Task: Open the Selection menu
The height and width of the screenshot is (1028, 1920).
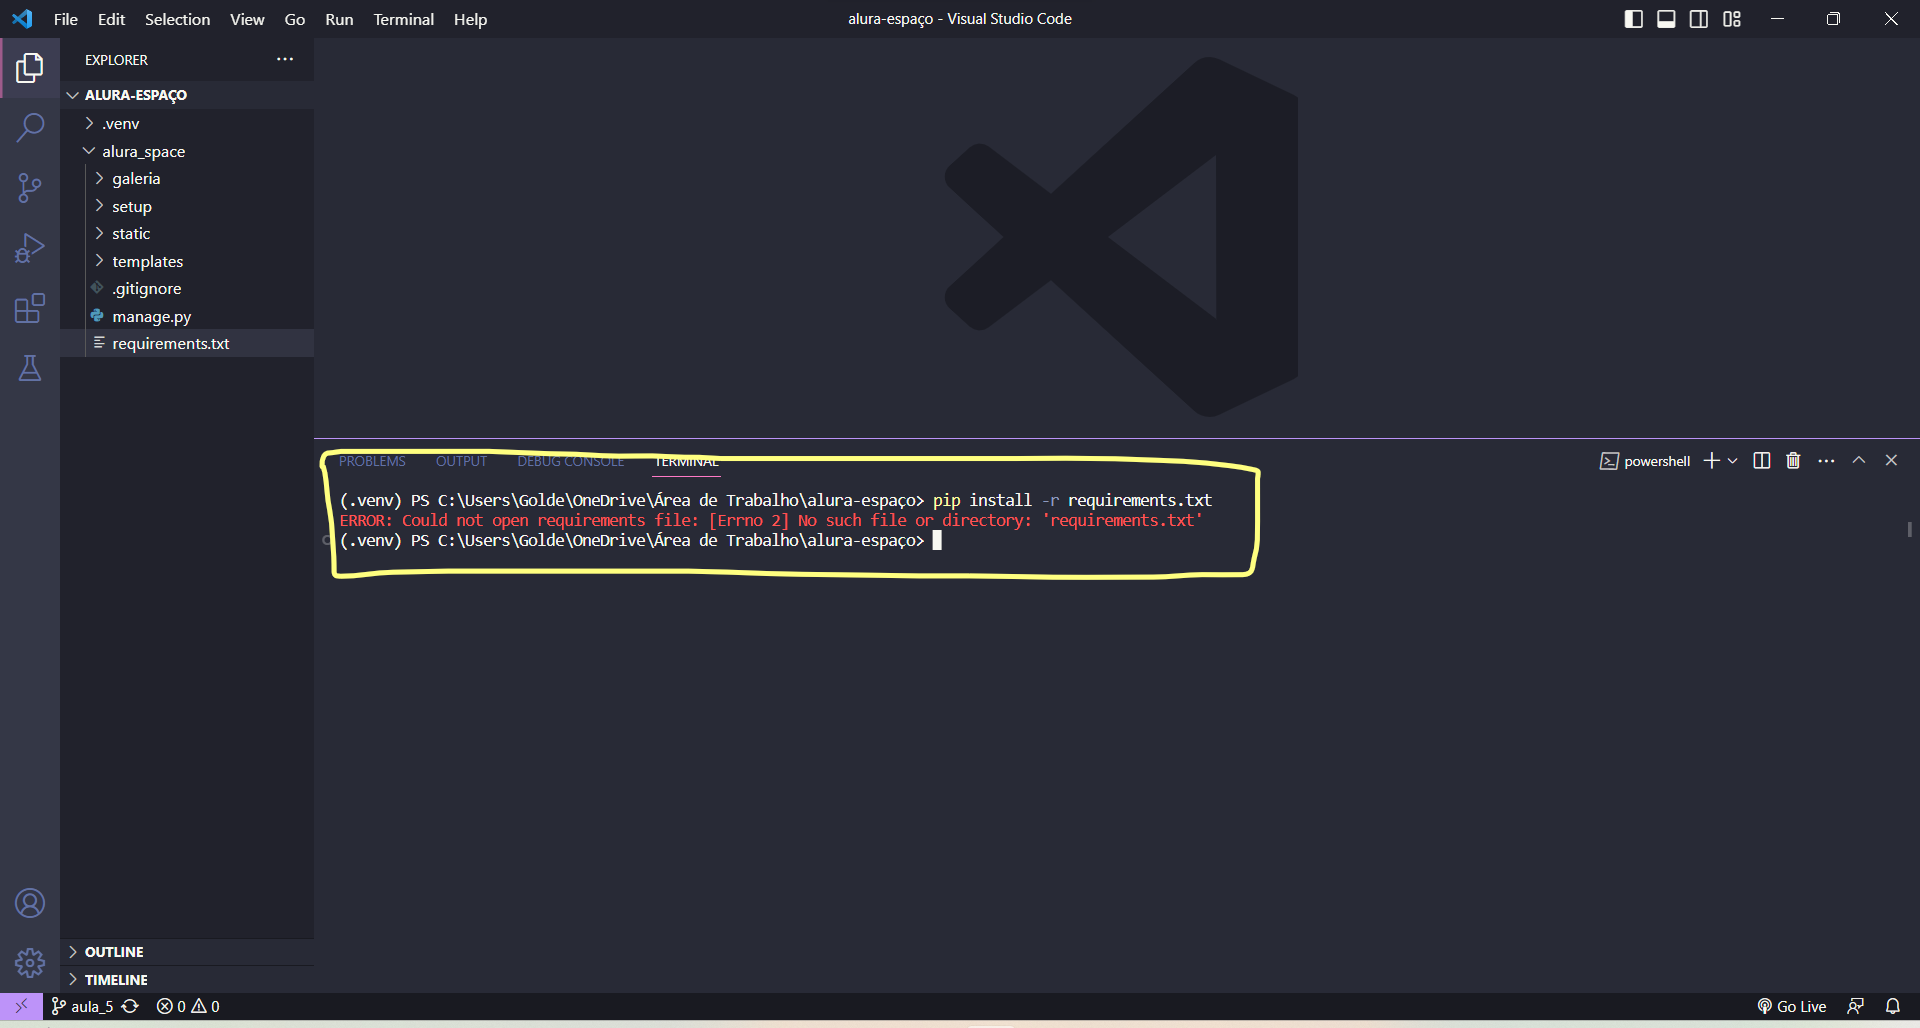Action: (x=177, y=19)
